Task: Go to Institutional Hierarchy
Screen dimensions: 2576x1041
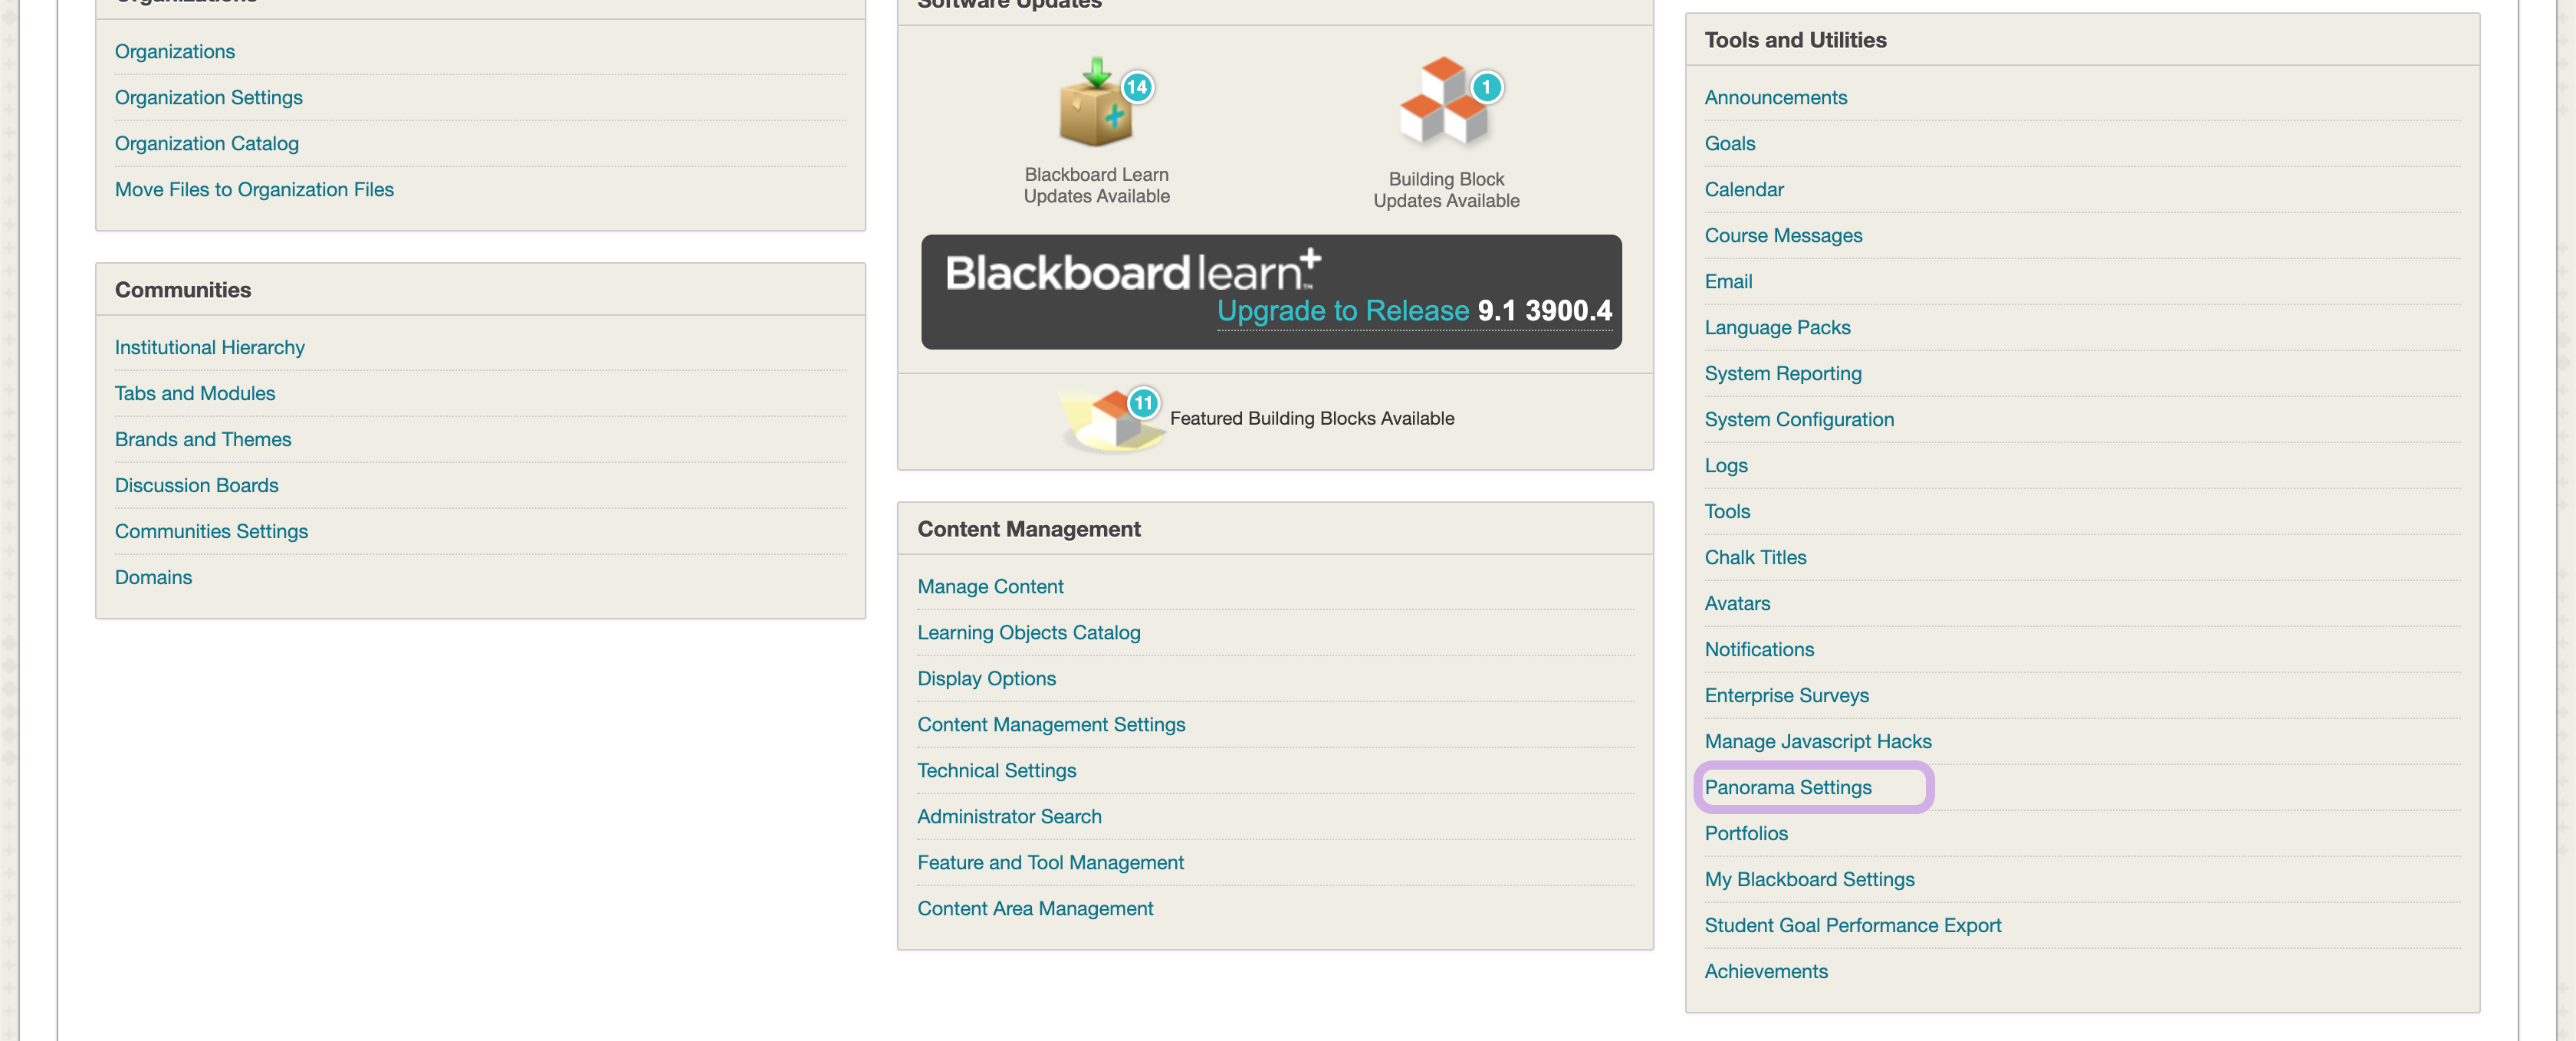Action: point(209,347)
